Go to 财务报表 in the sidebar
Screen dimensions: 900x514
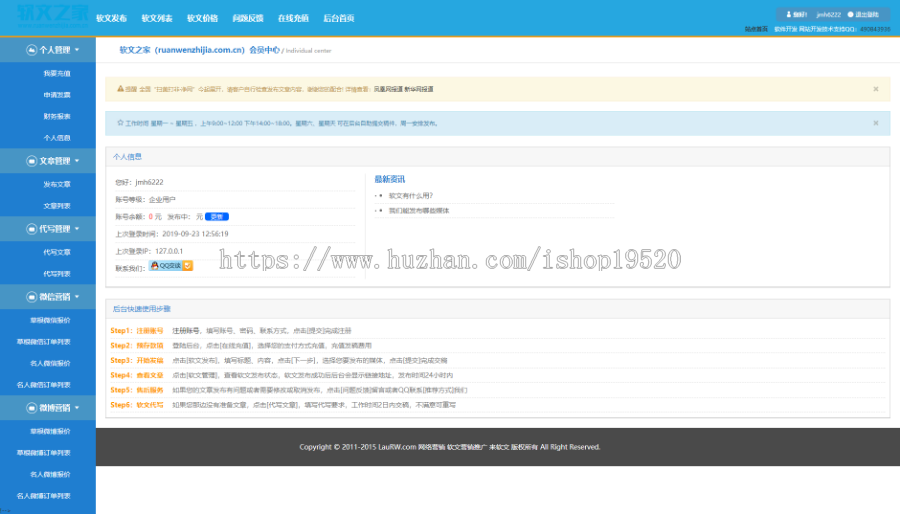(x=57, y=116)
